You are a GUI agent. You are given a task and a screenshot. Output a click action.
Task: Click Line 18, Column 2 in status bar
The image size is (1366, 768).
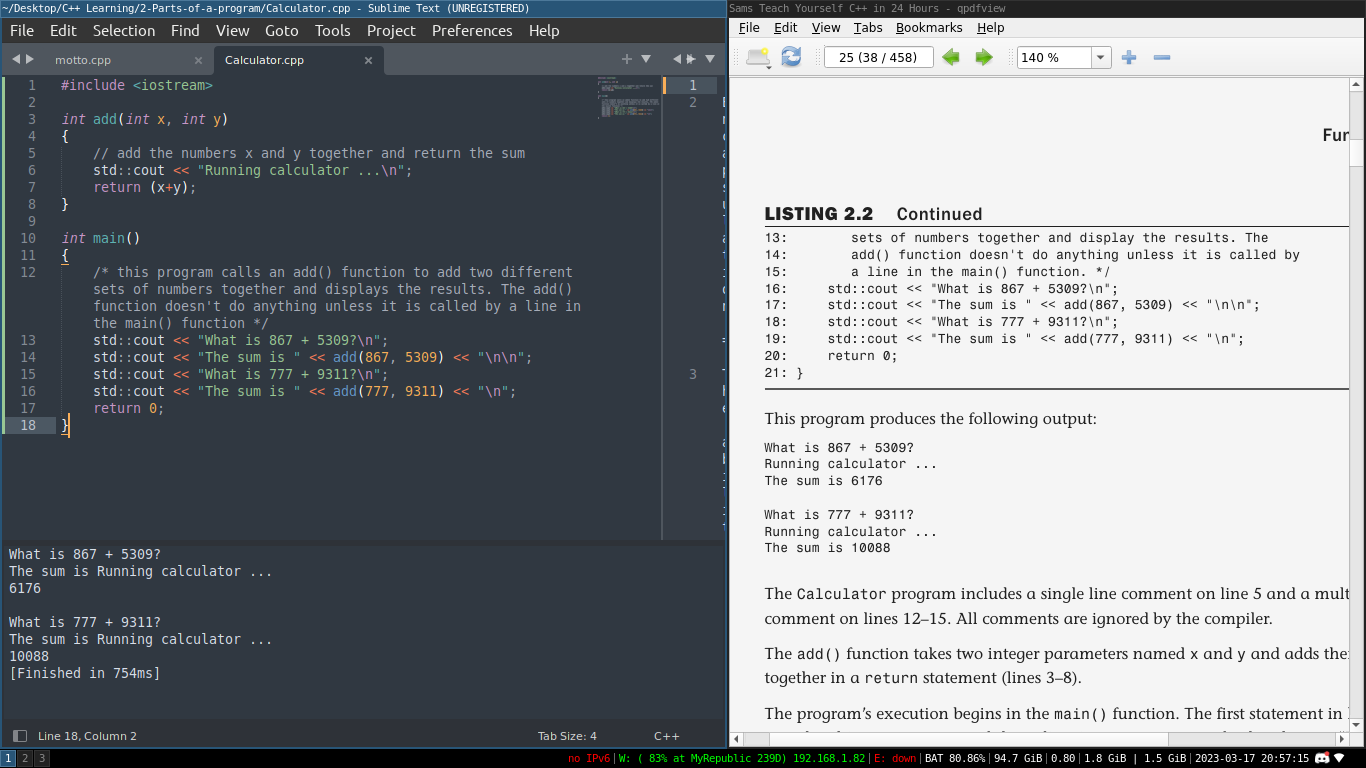pyautogui.click(x=87, y=736)
